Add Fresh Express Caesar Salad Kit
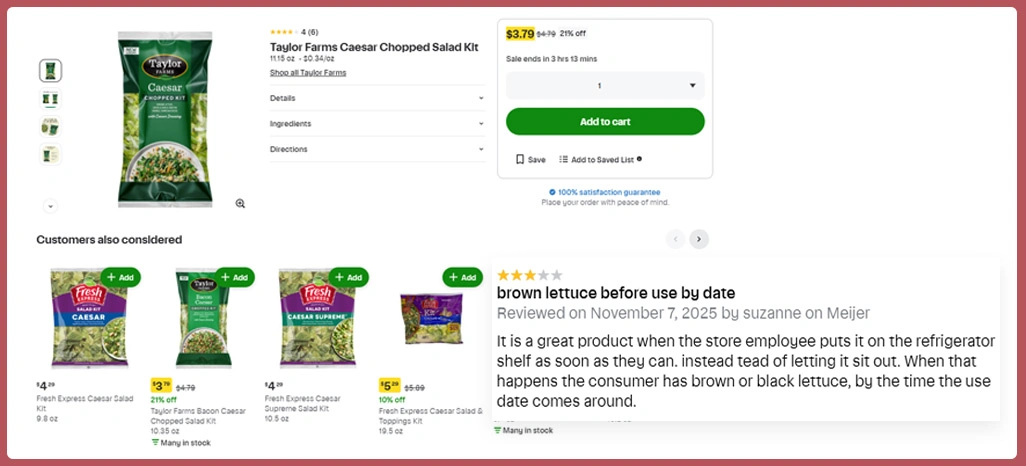Screen dimensions: 1026x466 (120, 277)
